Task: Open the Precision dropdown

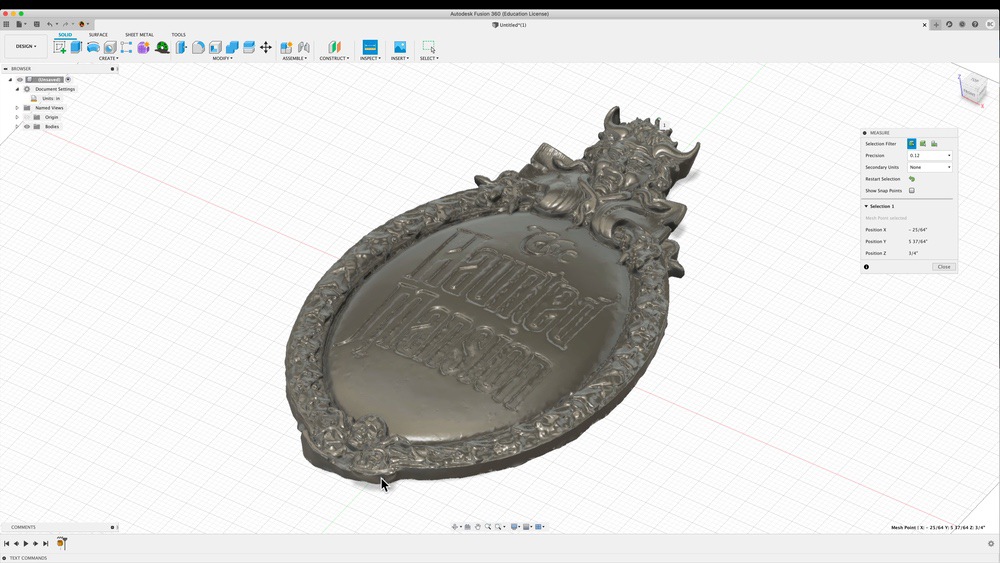Action: tap(930, 156)
